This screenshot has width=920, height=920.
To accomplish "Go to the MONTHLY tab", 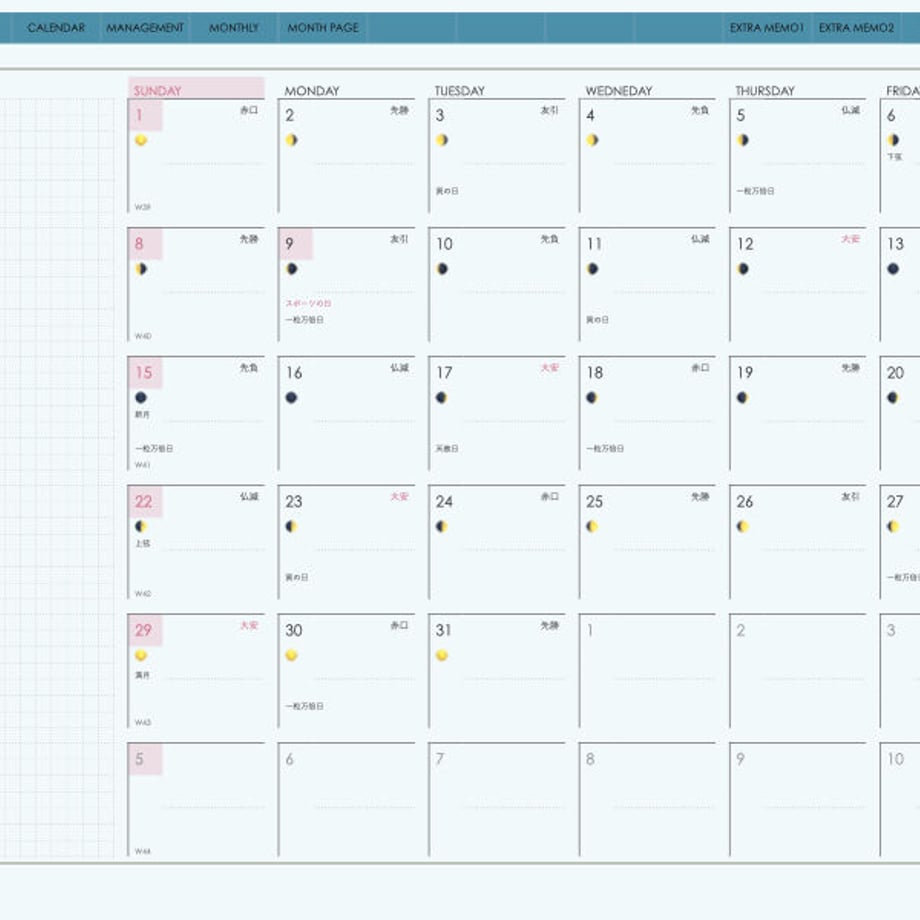I will [x=234, y=28].
